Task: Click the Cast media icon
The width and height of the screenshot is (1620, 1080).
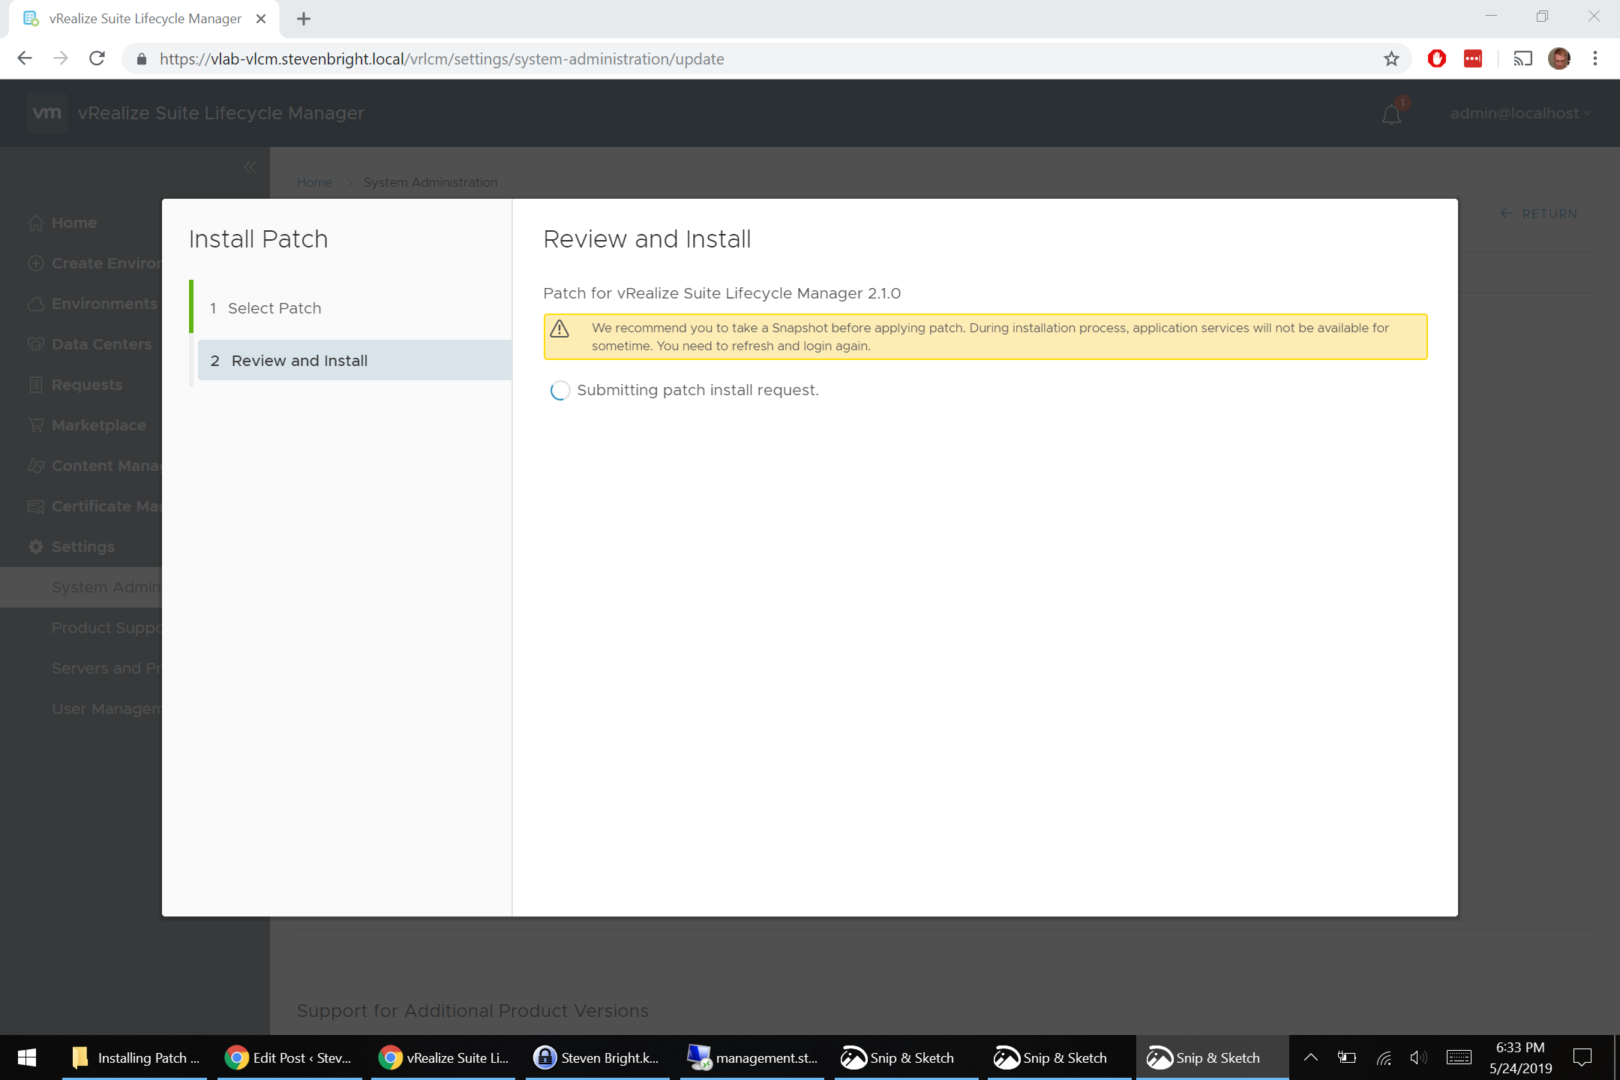Action: point(1522,59)
